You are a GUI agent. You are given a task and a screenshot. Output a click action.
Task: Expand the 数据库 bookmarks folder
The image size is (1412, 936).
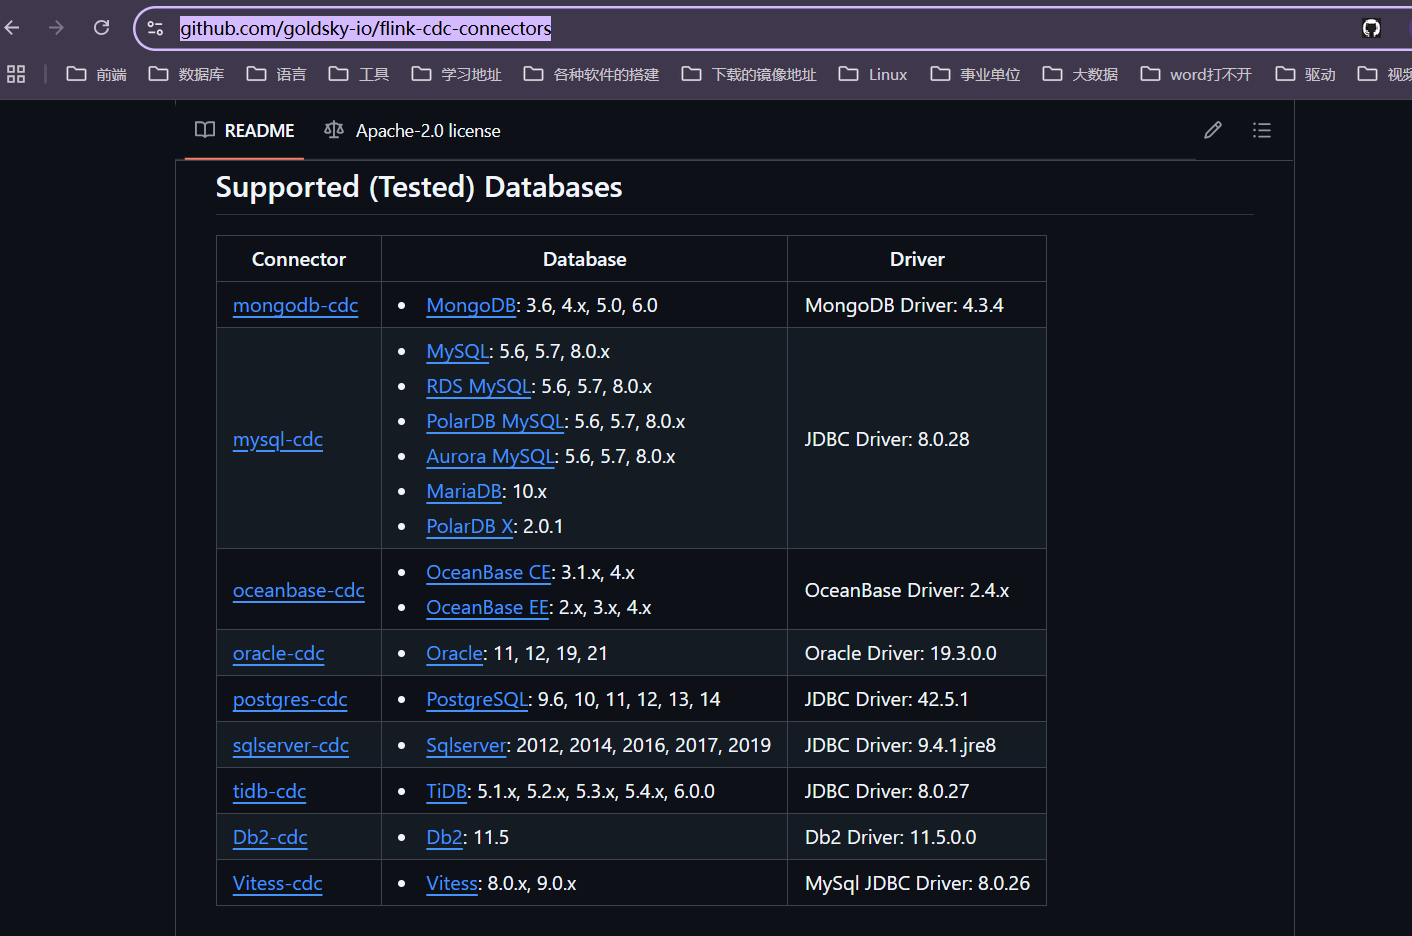[x=197, y=73]
